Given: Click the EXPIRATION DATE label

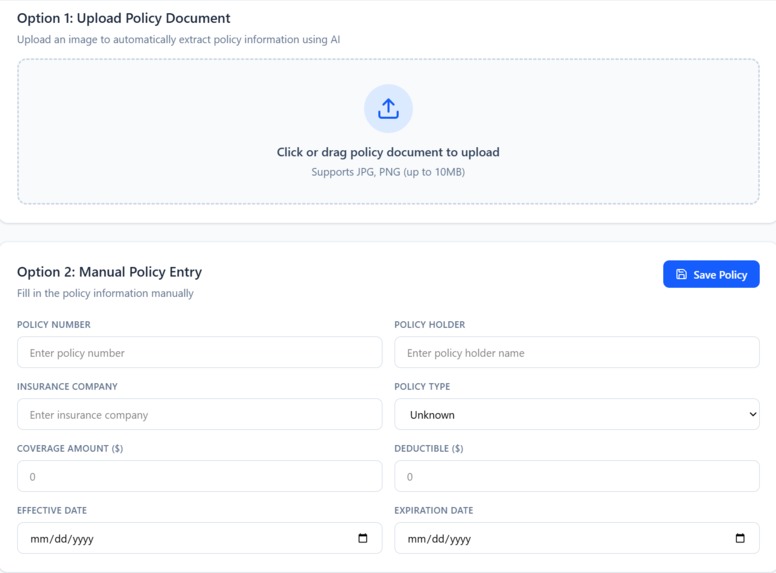Looking at the screenshot, I should tap(434, 510).
